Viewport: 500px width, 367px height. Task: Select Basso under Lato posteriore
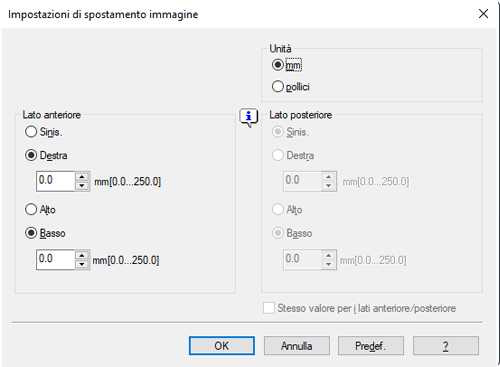[x=278, y=233]
